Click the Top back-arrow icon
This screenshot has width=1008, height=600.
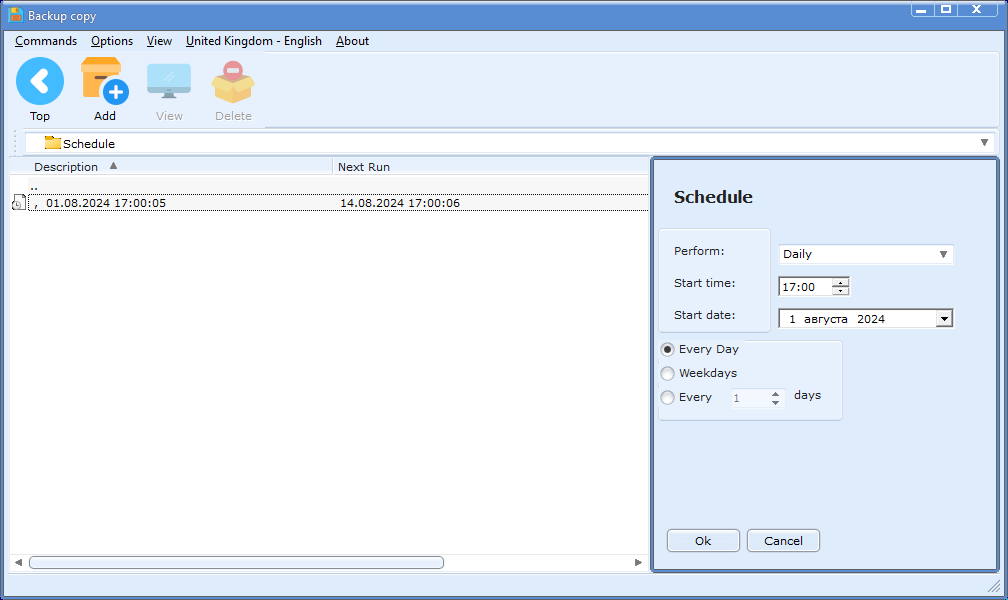[40, 82]
